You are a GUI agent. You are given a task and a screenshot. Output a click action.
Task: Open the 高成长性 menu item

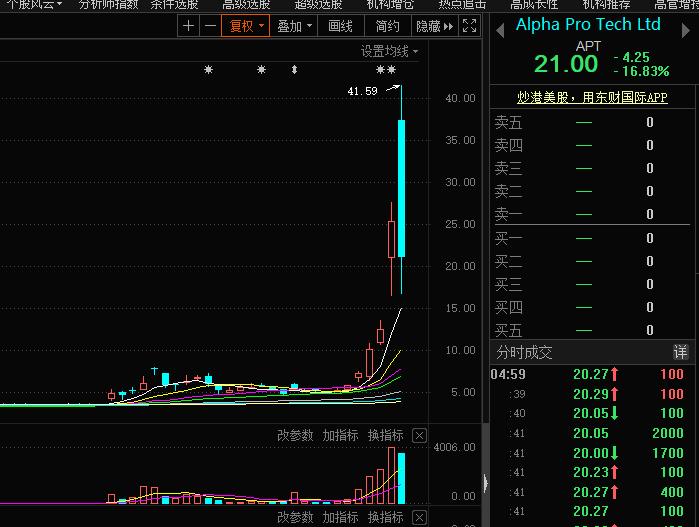(534, 4)
